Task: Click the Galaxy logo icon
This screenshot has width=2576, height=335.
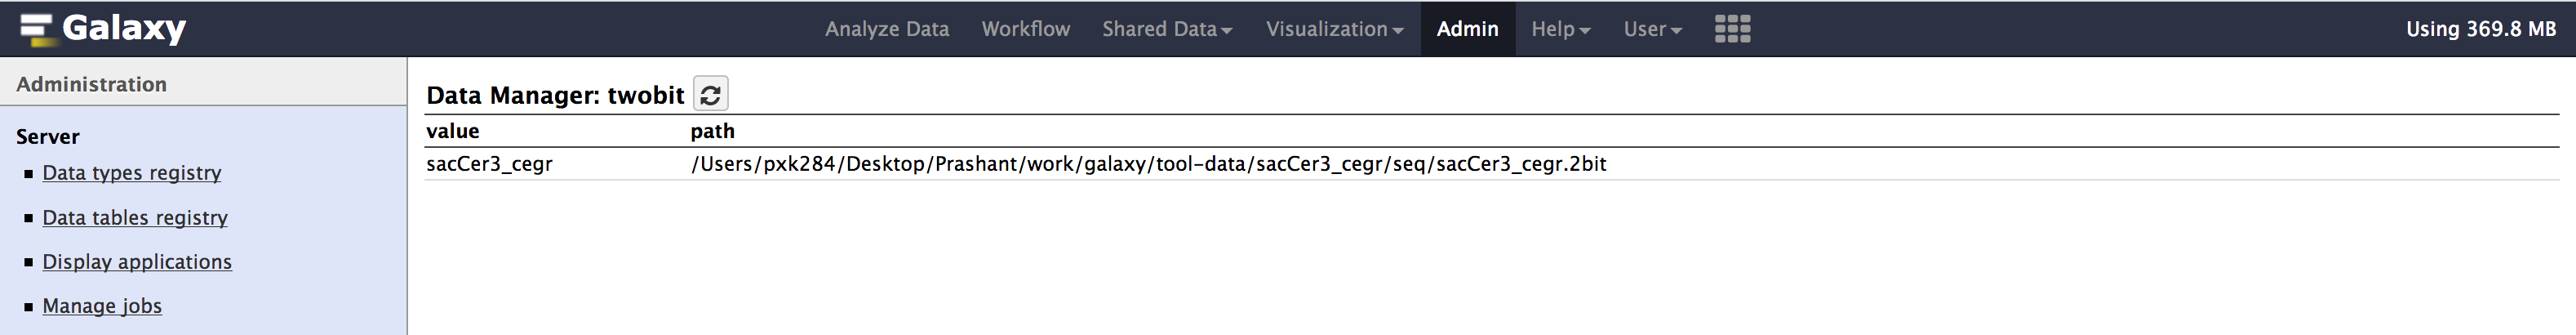Action: [x=36, y=29]
